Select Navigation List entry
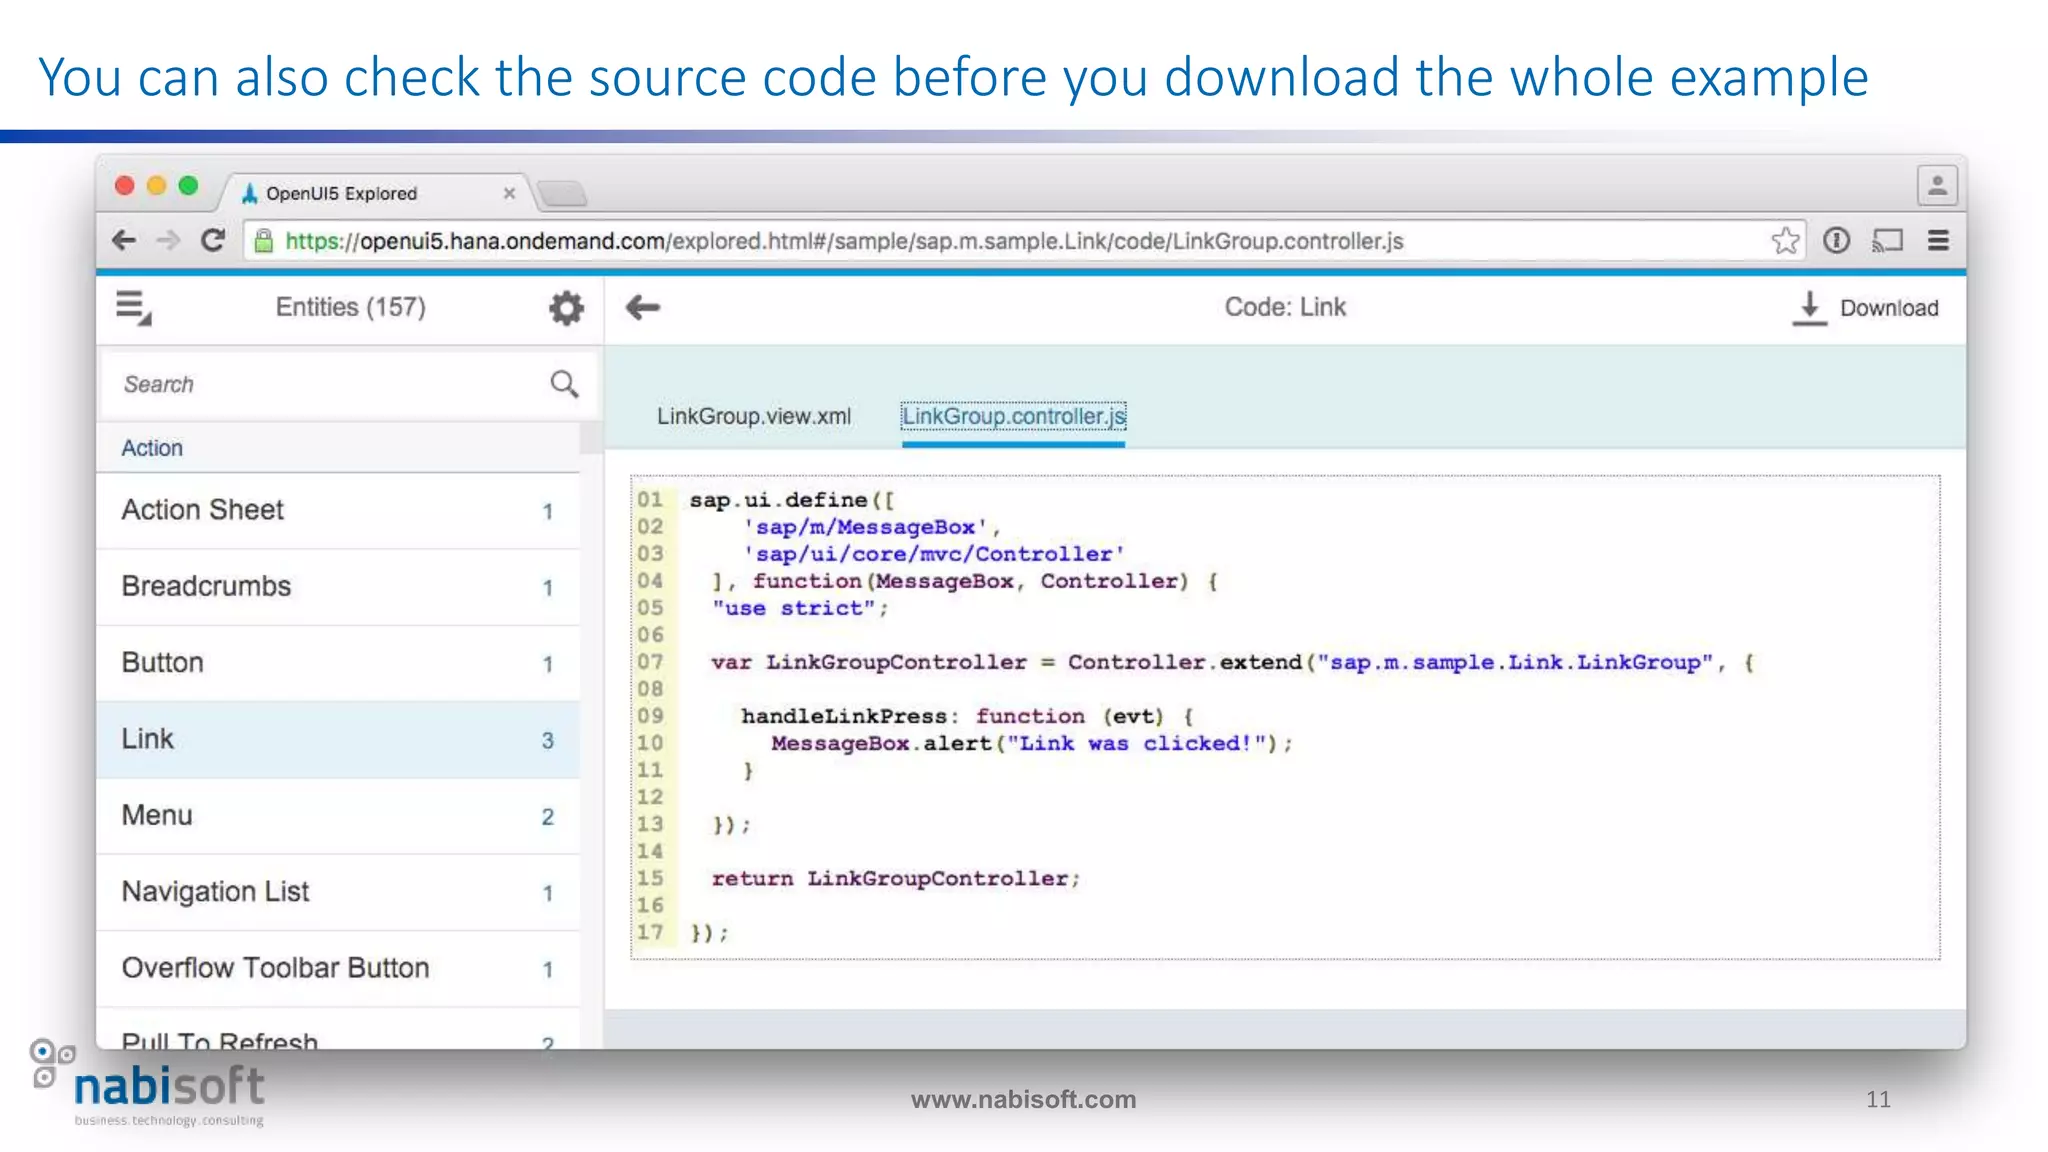 338,892
